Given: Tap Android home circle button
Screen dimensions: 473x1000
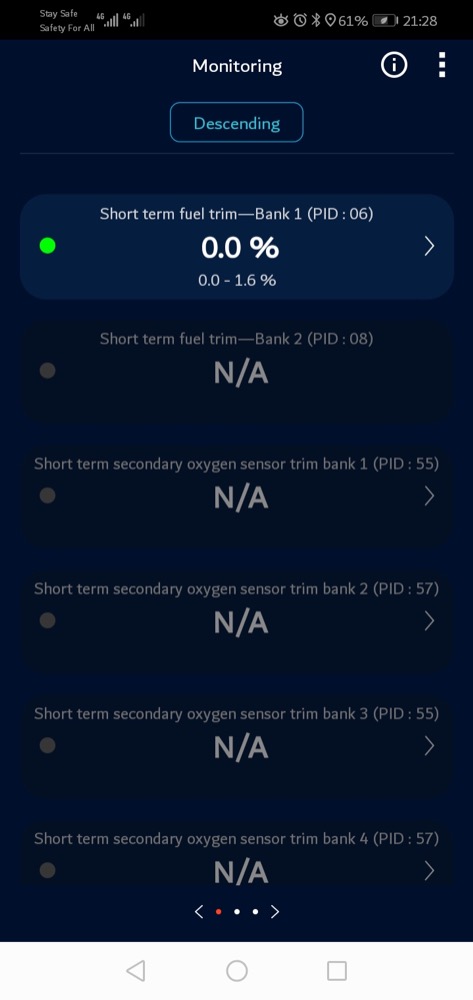Looking at the screenshot, I should (x=236, y=971).
